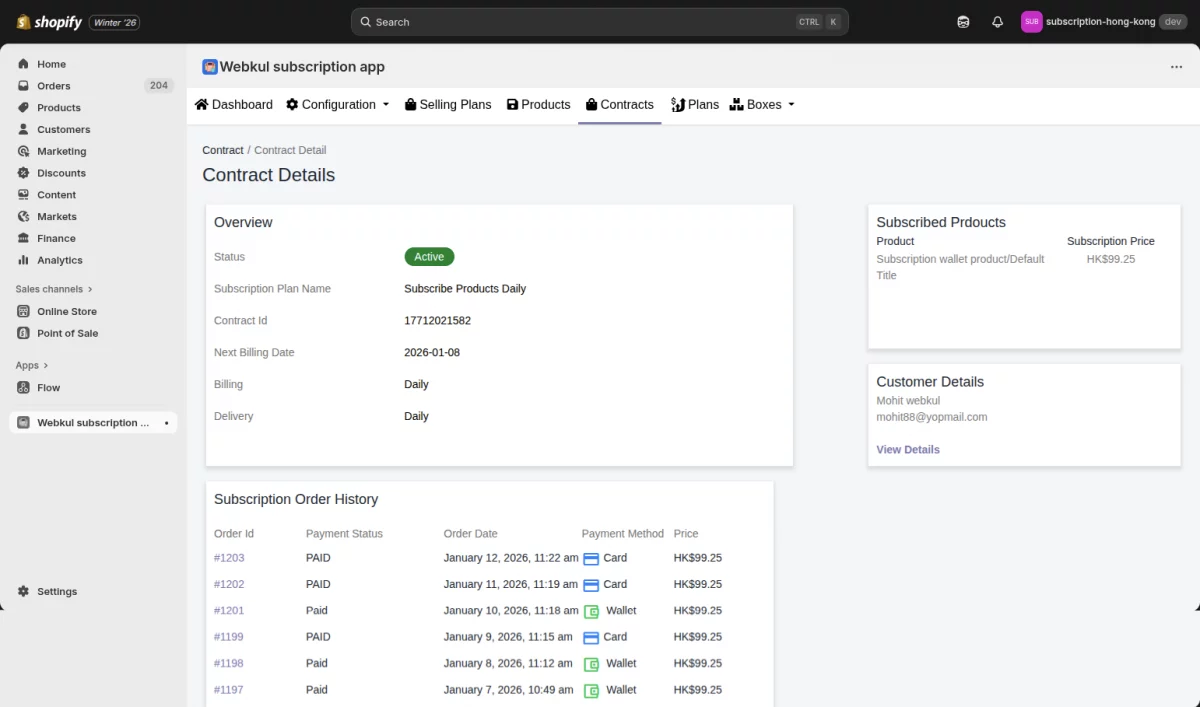The height and width of the screenshot is (707, 1200).
Task: Click the three-dot more options icon
Action: [x=1176, y=67]
